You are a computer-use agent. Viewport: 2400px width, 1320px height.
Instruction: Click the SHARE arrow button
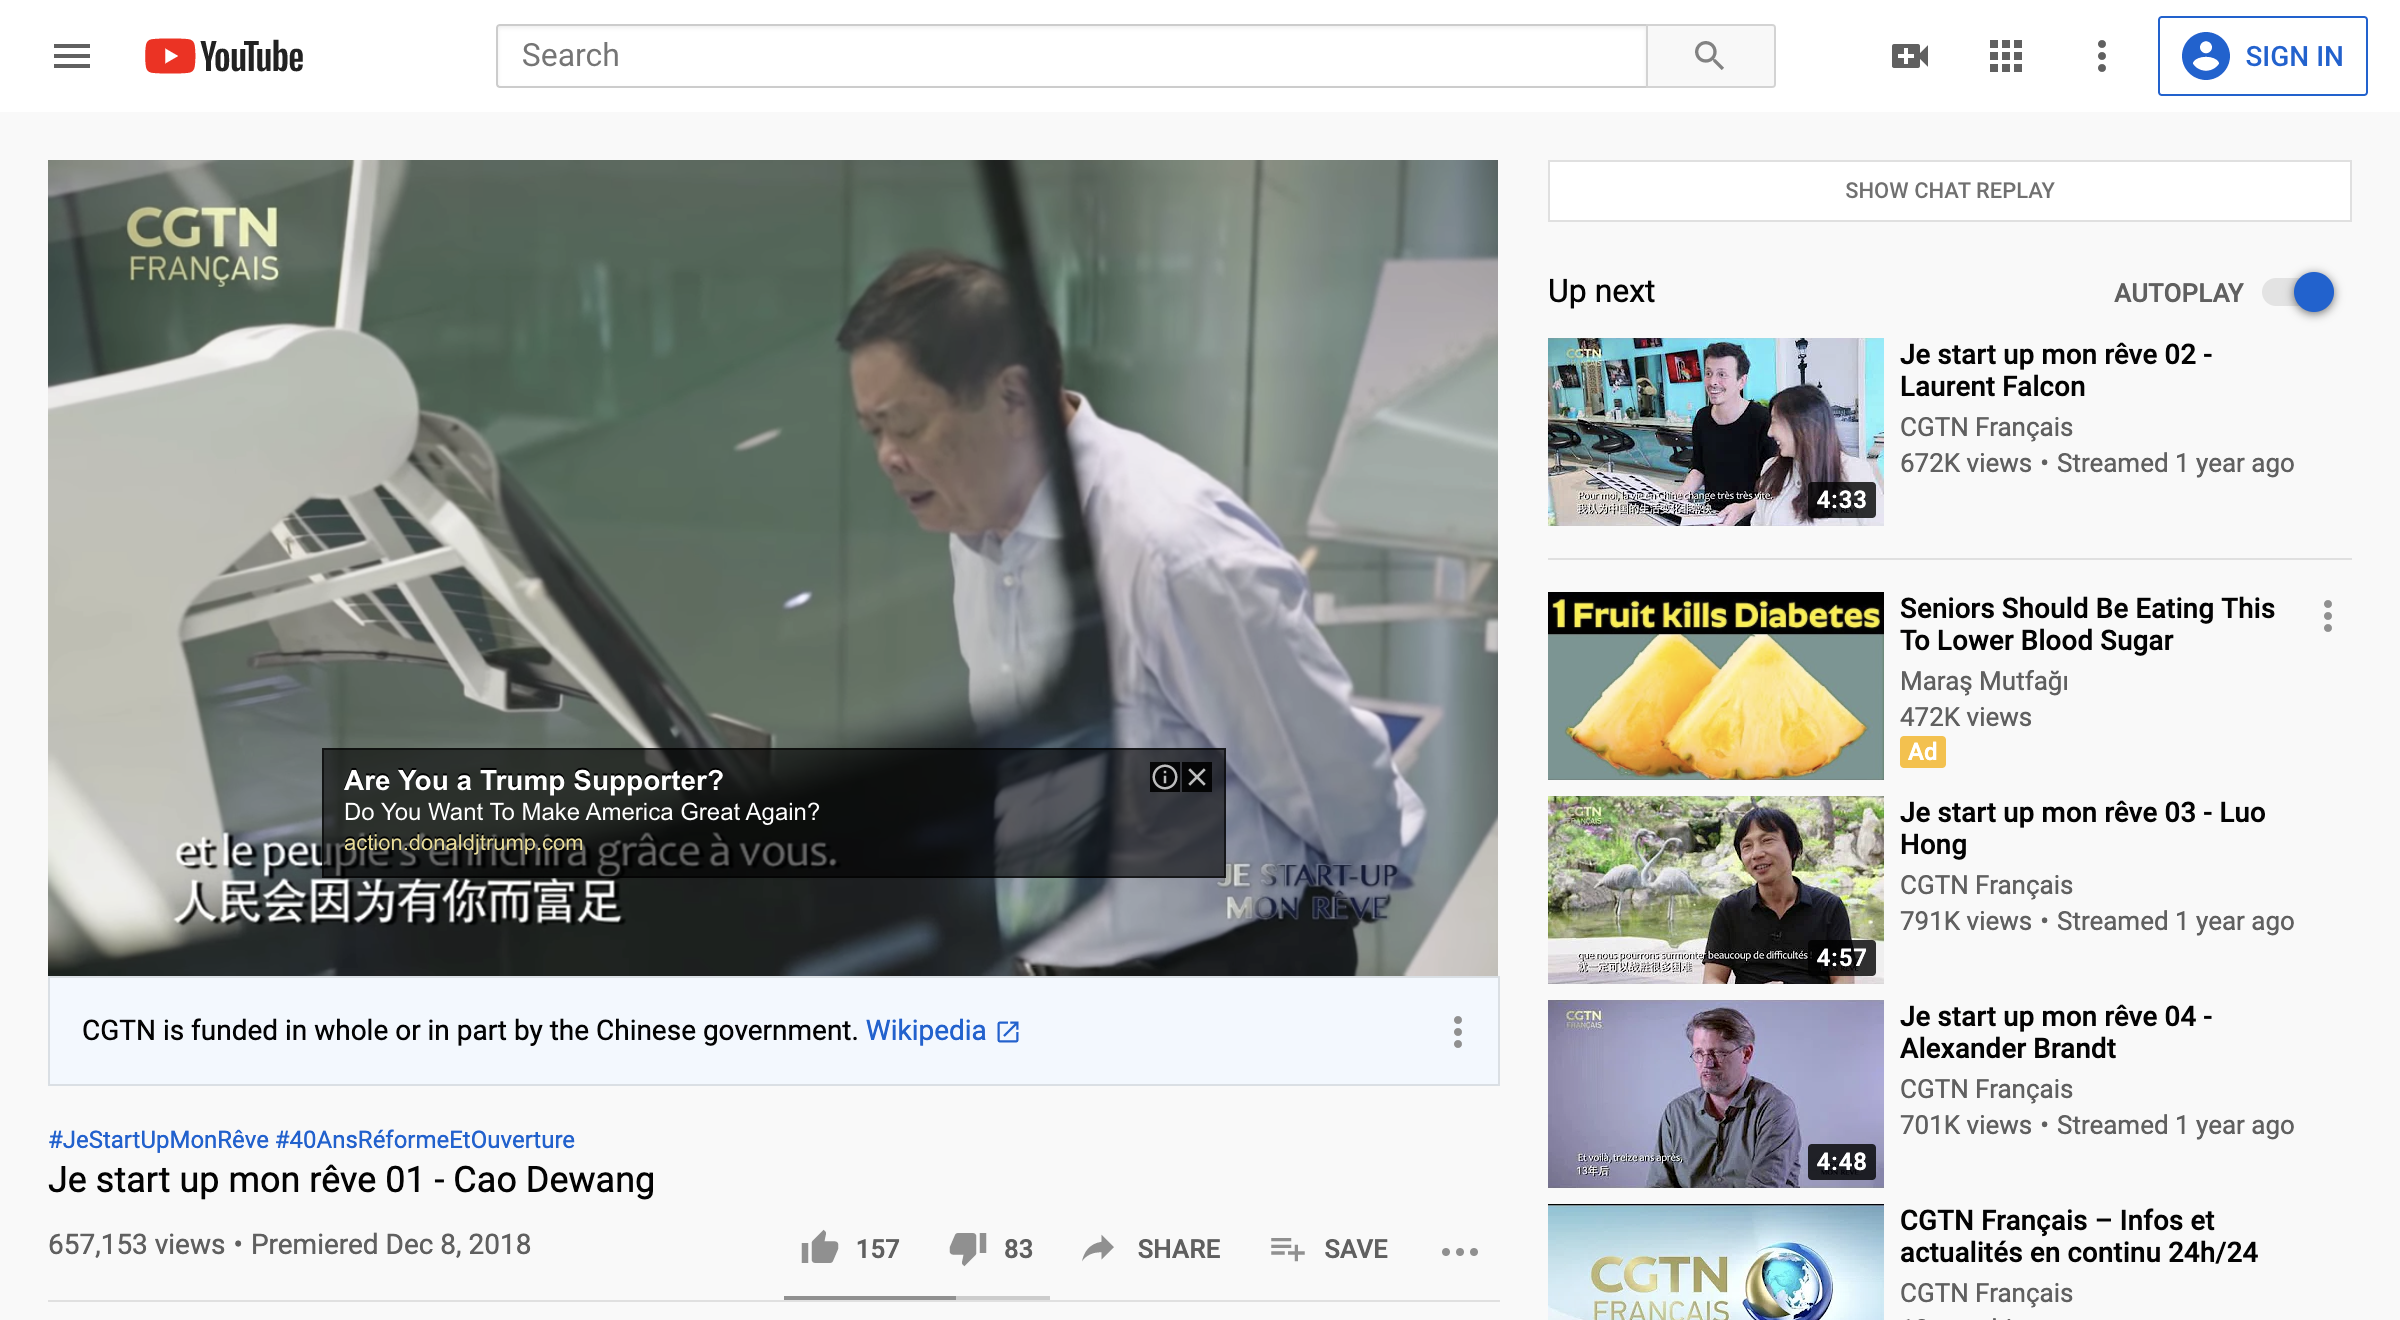tap(1152, 1249)
